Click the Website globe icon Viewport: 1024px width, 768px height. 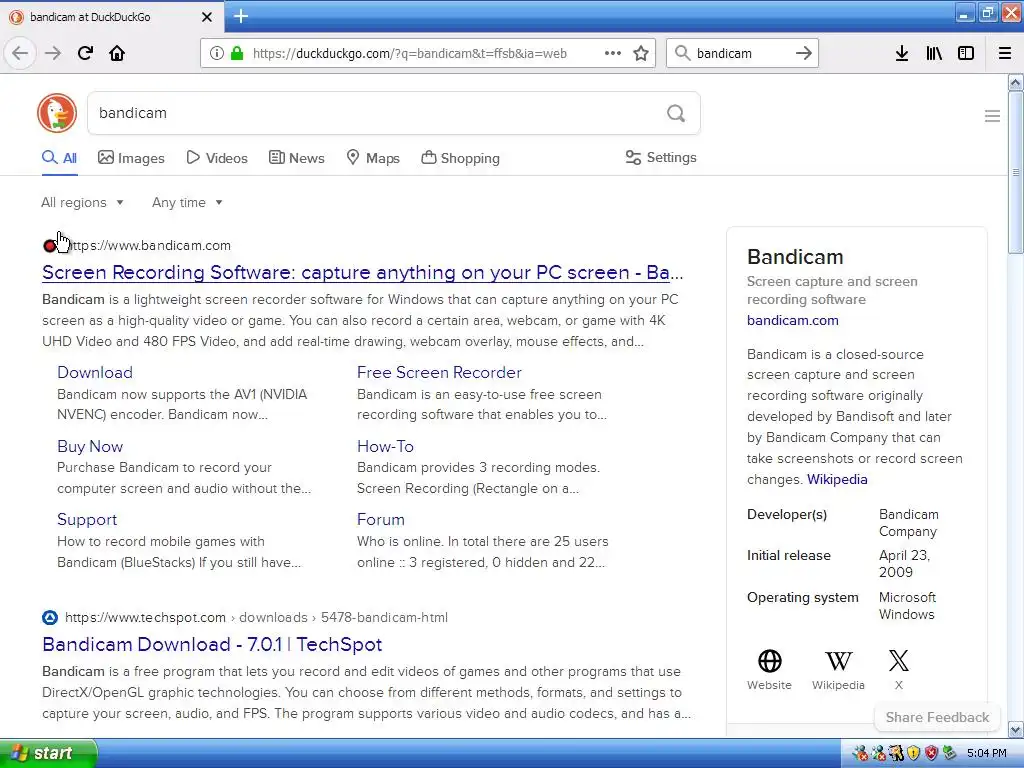coord(769,661)
